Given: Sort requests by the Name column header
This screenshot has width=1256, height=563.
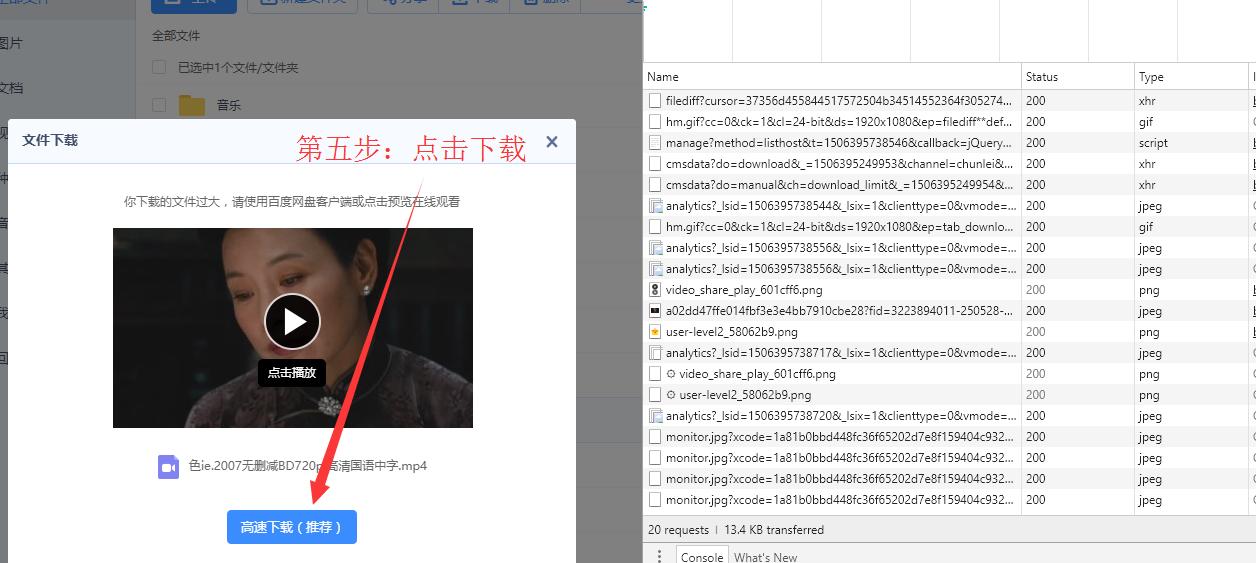Looking at the screenshot, I should (832, 77).
